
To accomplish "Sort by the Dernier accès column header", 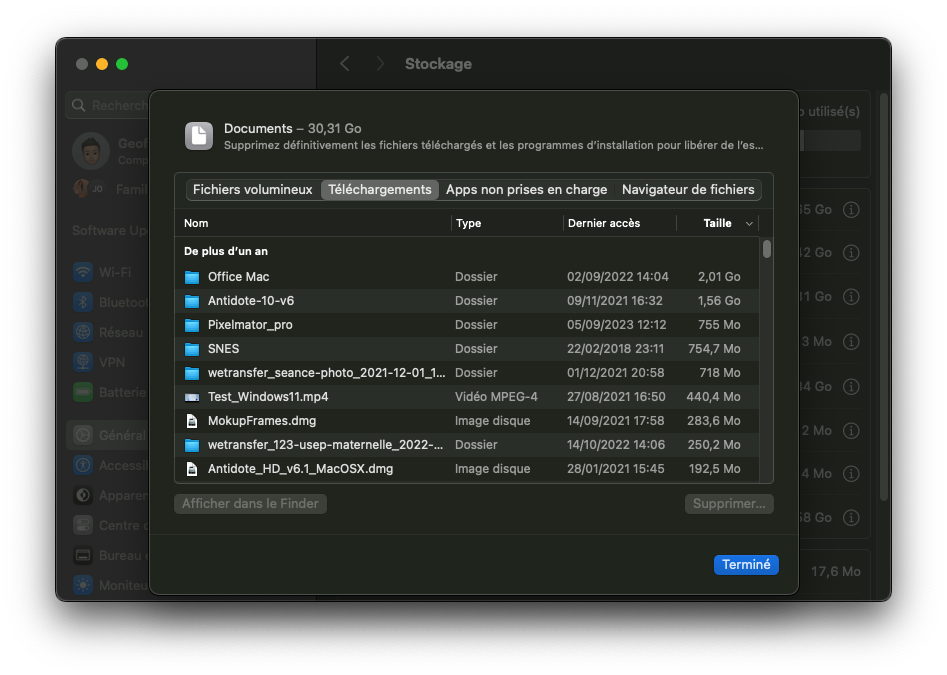I will point(620,223).
